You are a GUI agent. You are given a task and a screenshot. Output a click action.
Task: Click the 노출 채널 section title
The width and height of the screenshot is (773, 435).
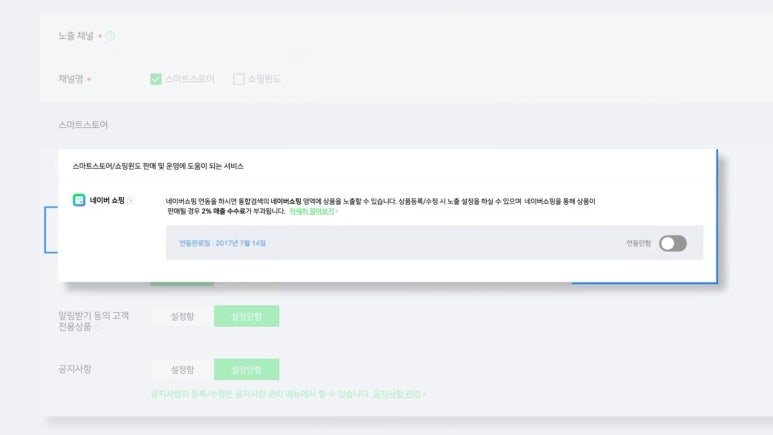76,36
